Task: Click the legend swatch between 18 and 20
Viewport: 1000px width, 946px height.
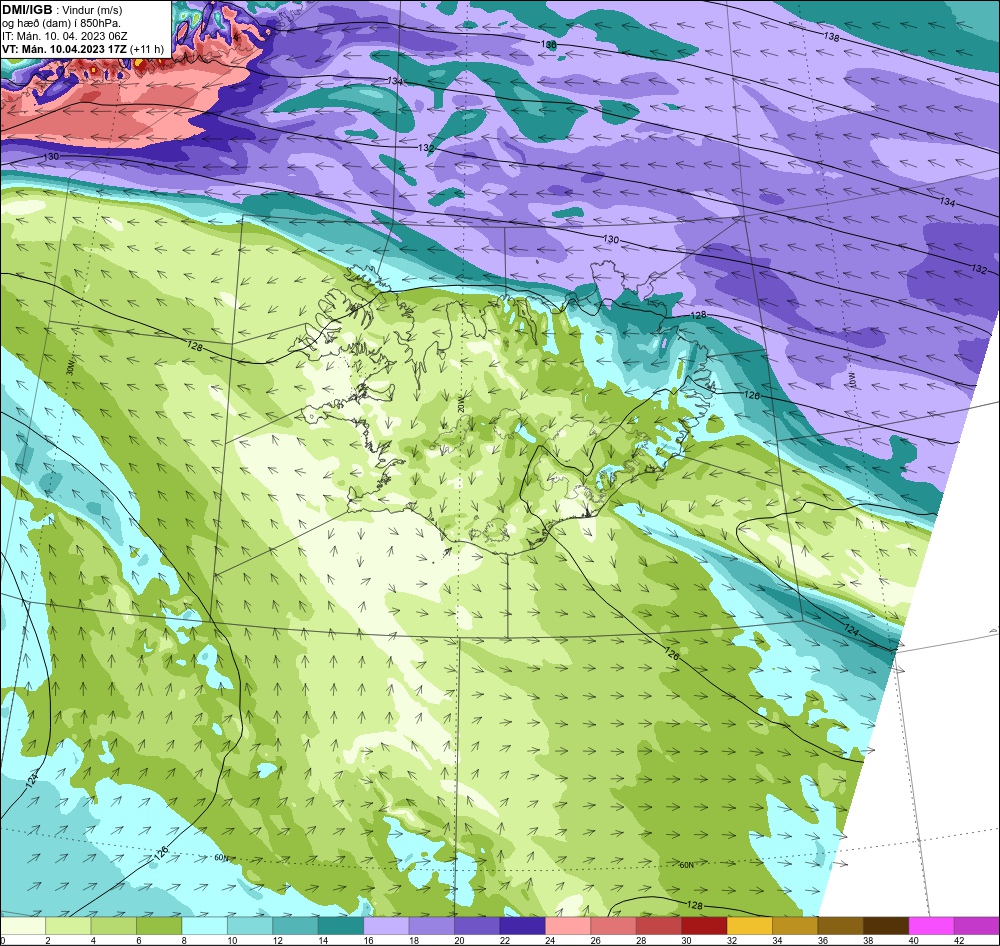Action: coord(432,925)
